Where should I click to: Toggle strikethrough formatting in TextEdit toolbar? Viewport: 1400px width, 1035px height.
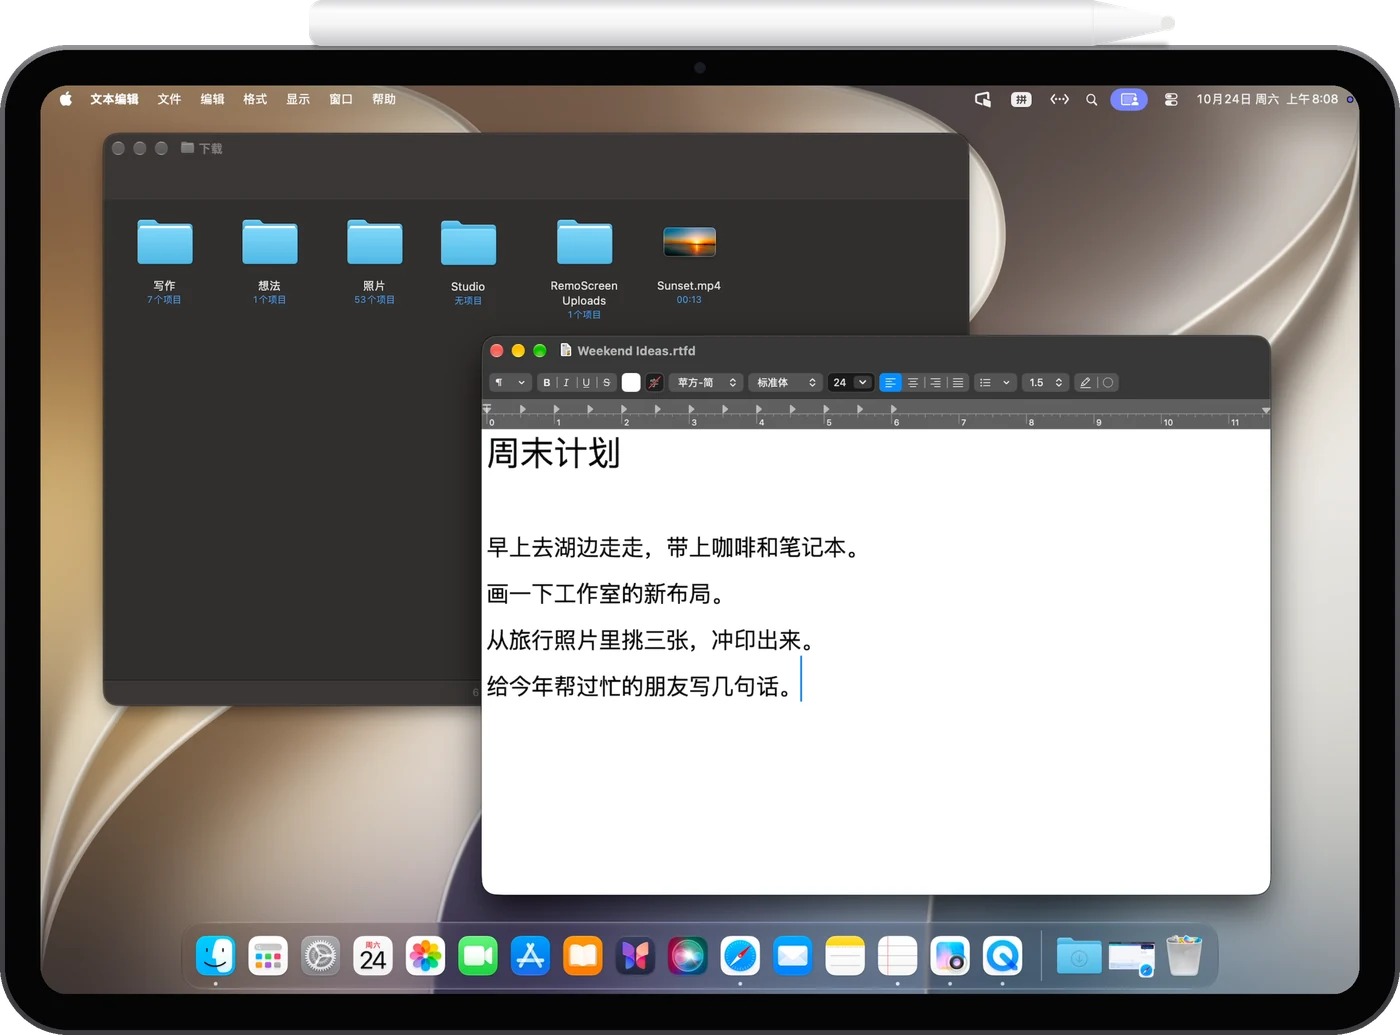(x=606, y=383)
